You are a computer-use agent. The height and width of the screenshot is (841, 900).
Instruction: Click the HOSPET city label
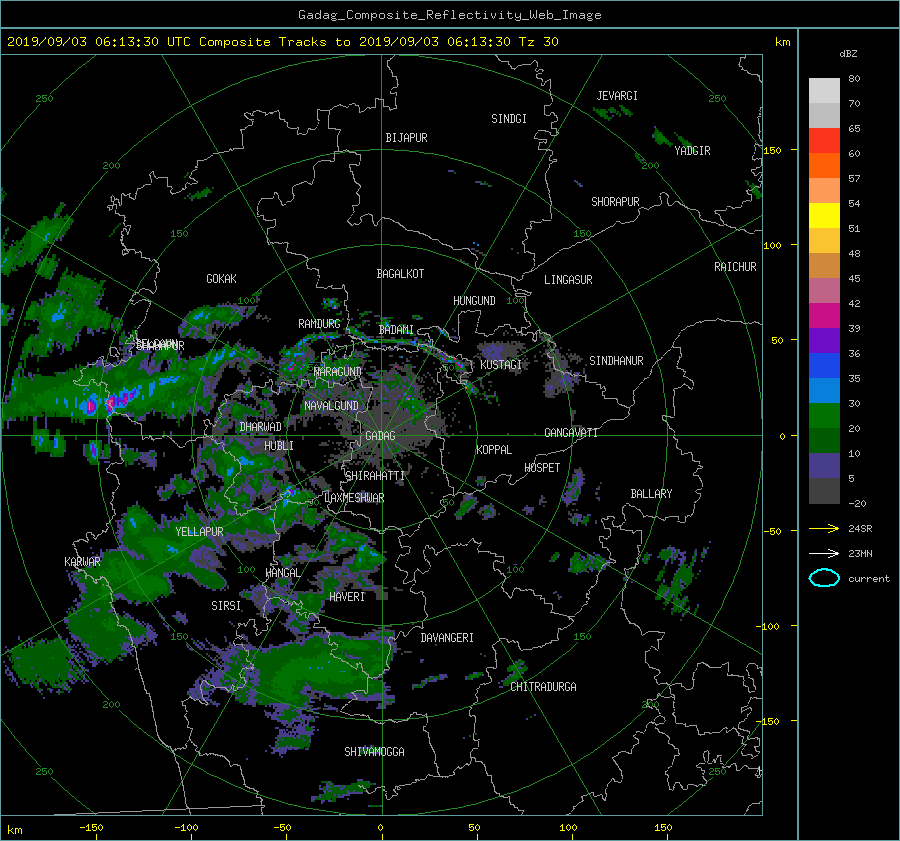click(542, 468)
